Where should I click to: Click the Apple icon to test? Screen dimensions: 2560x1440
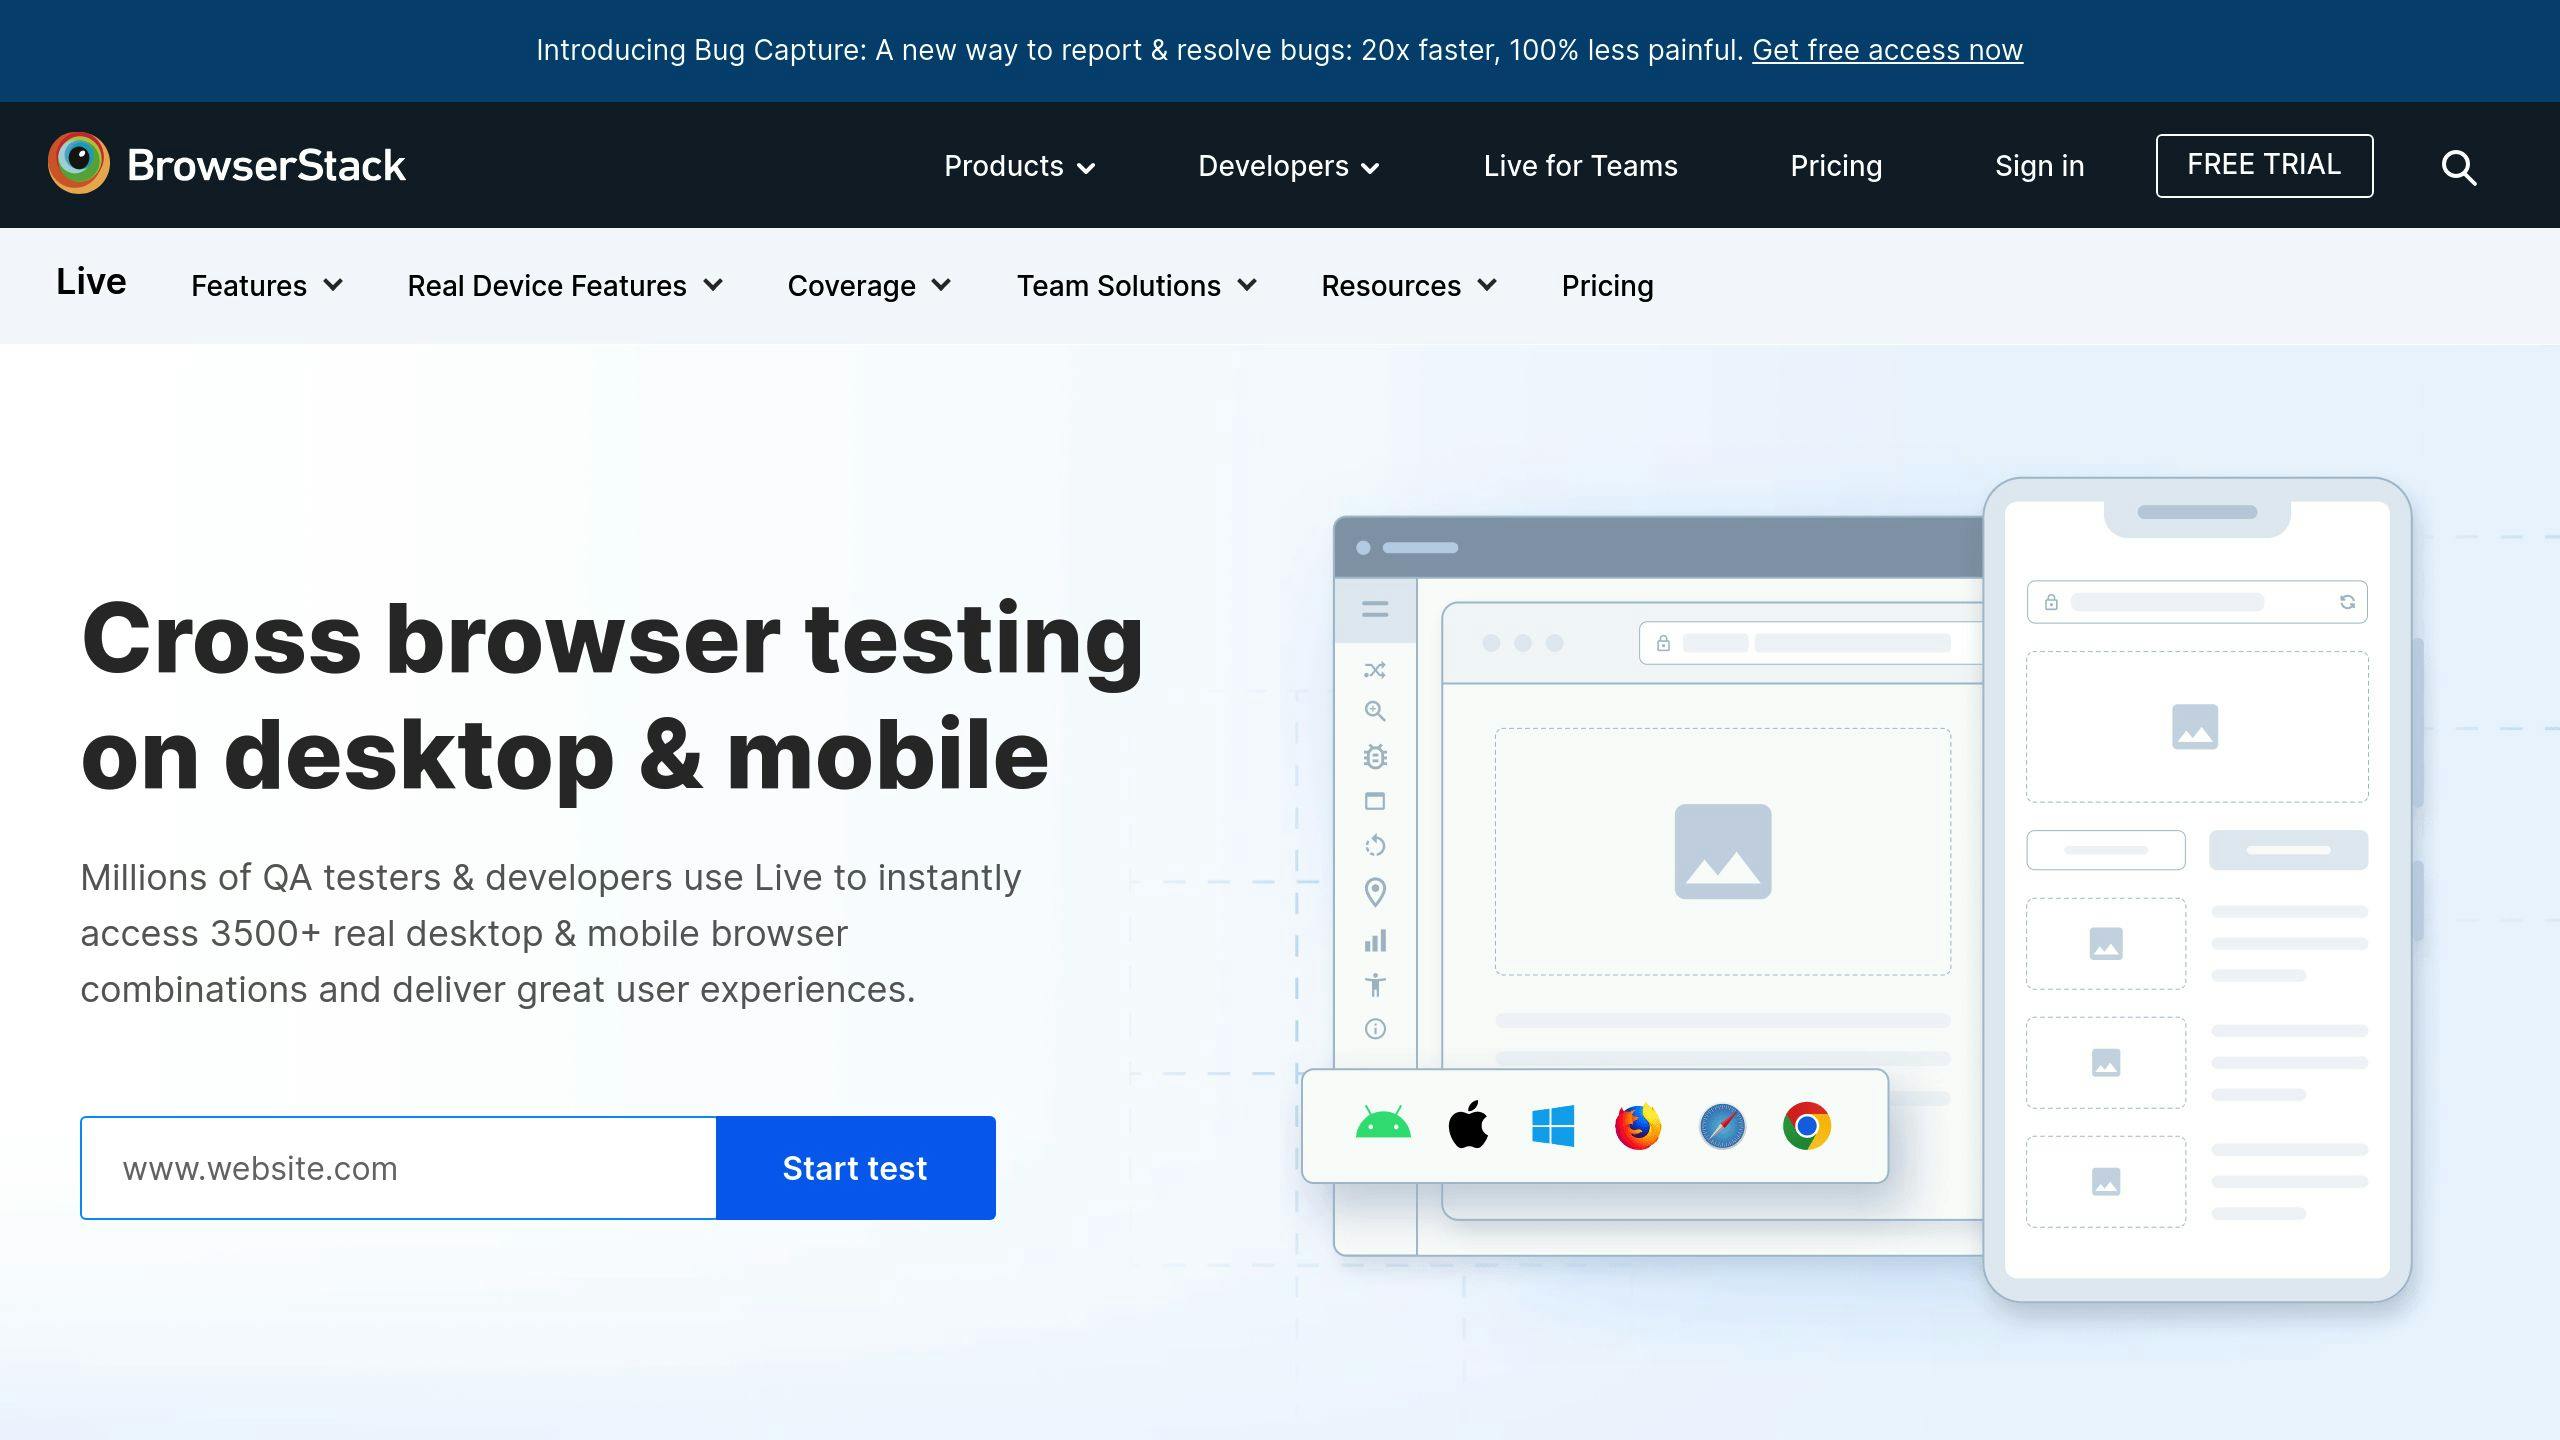coord(1470,1125)
